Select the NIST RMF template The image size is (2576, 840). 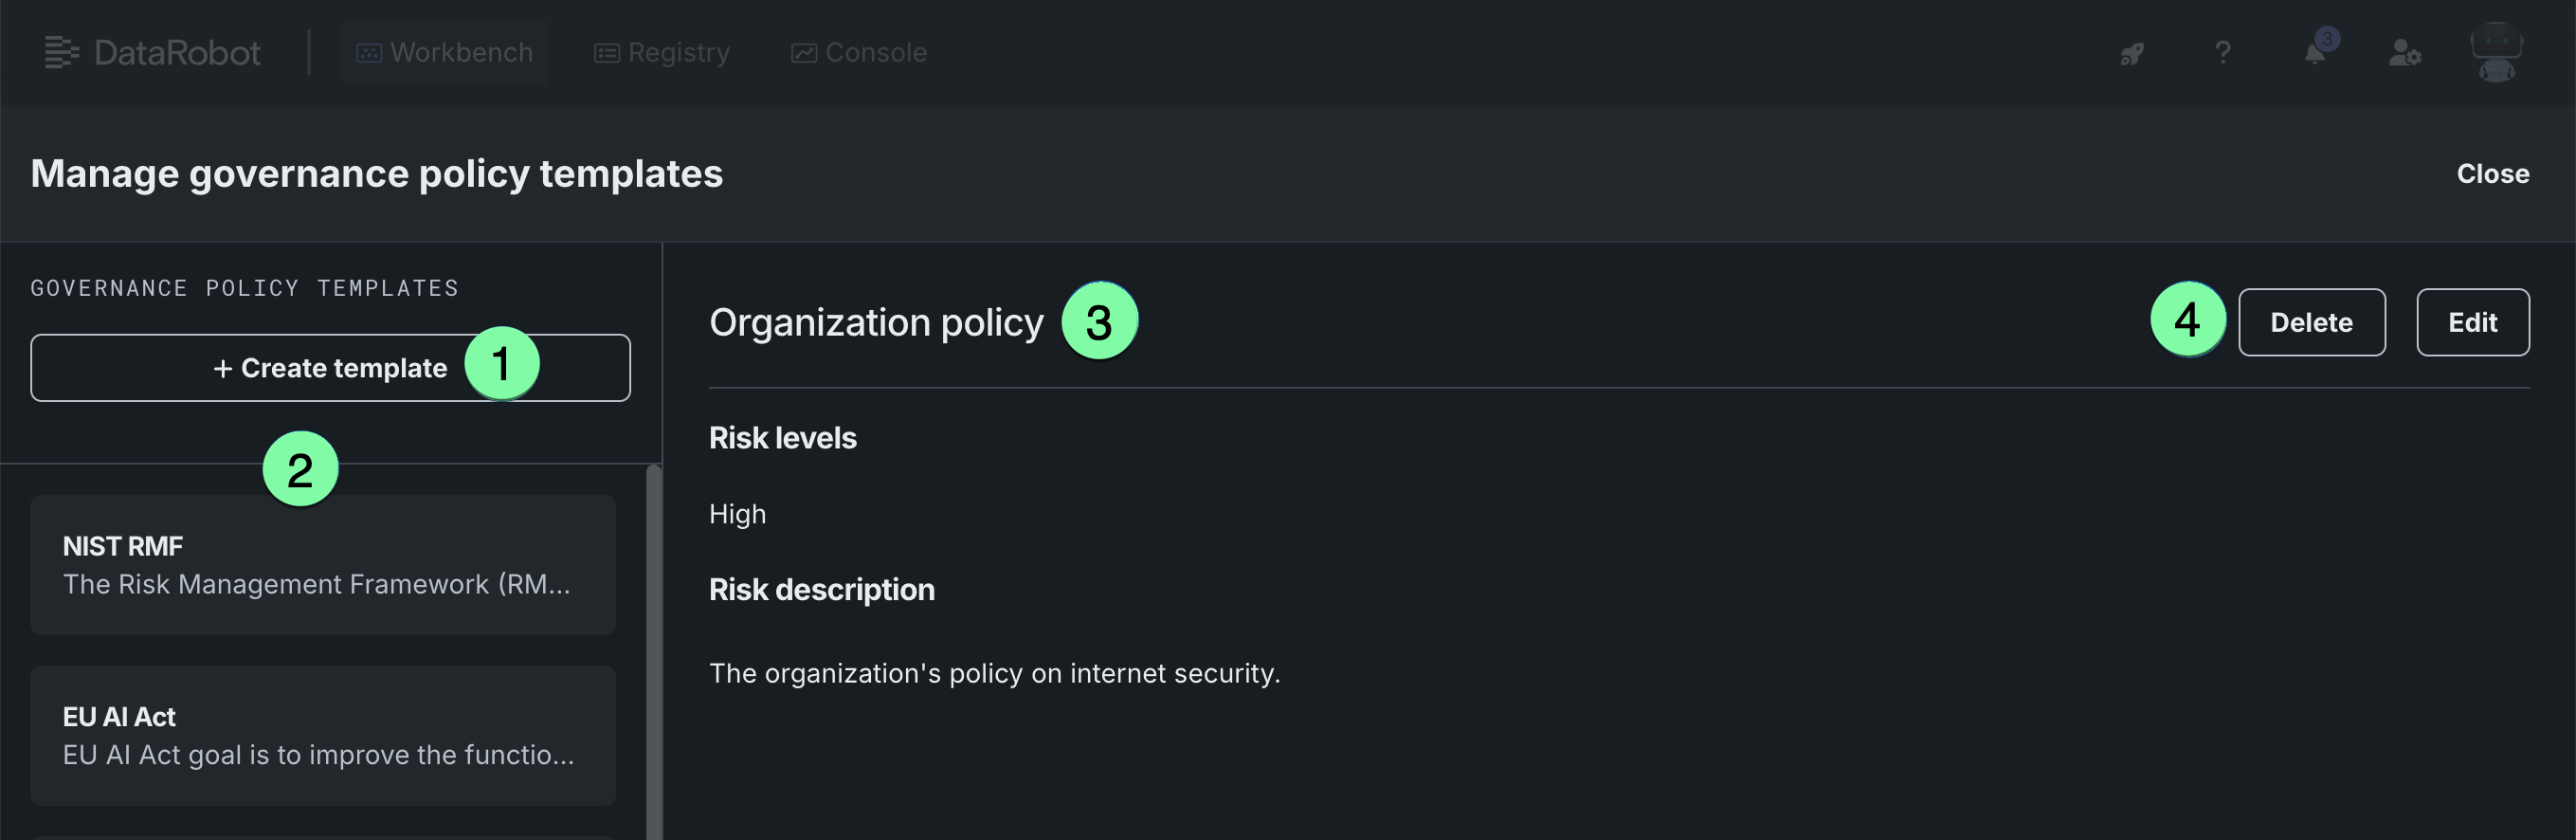pos(322,565)
